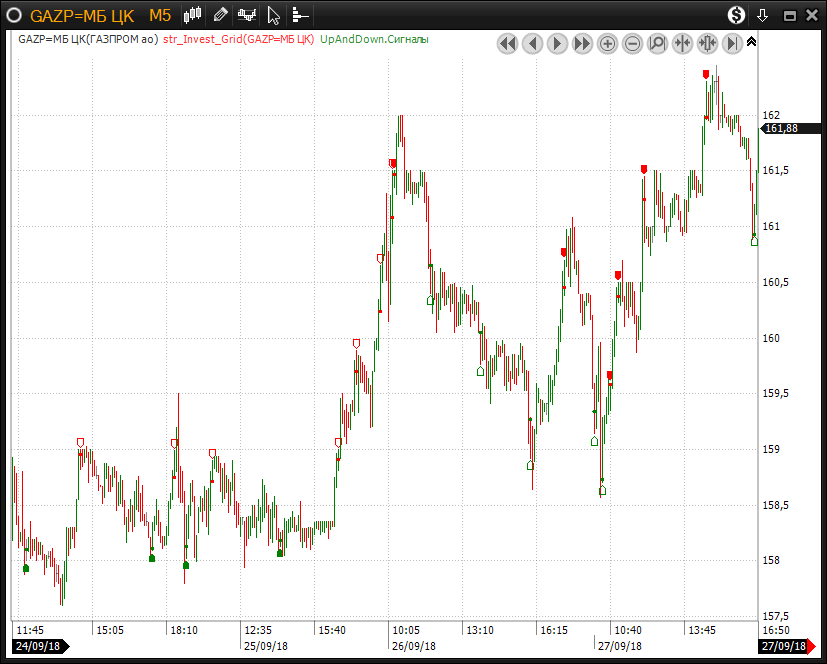Click the str_Invest_Grid strategy label

coord(238,40)
